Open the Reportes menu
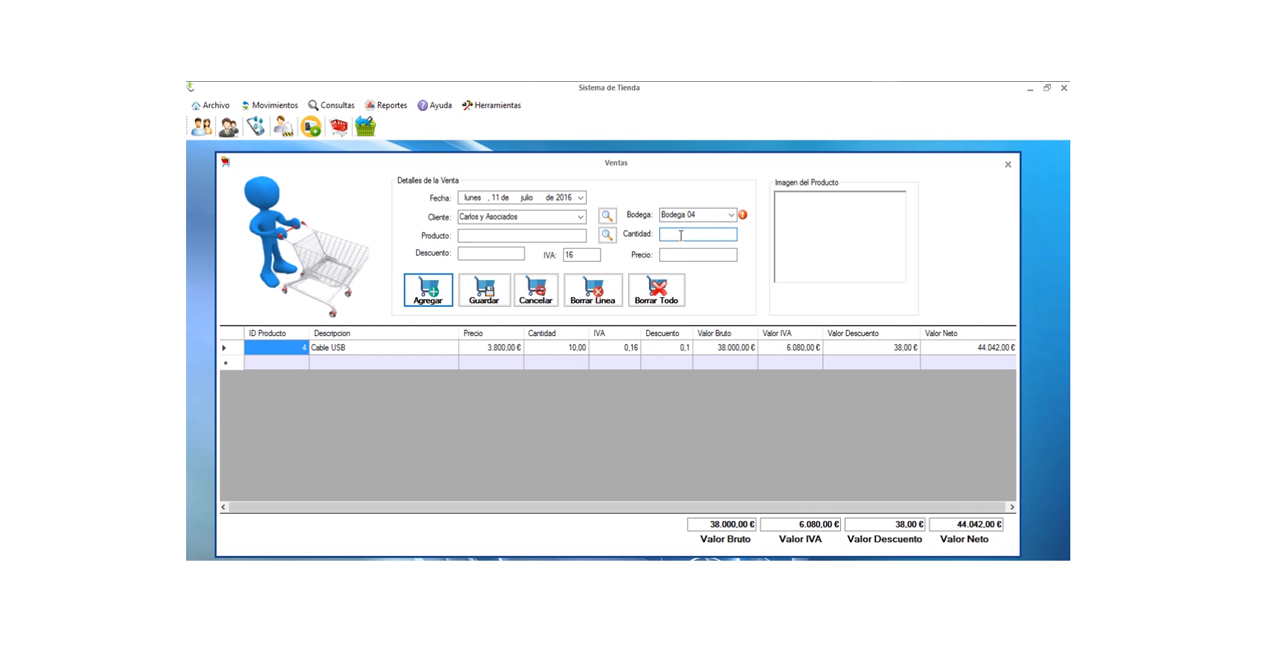Viewport: 1284px width, 661px height. (386, 105)
